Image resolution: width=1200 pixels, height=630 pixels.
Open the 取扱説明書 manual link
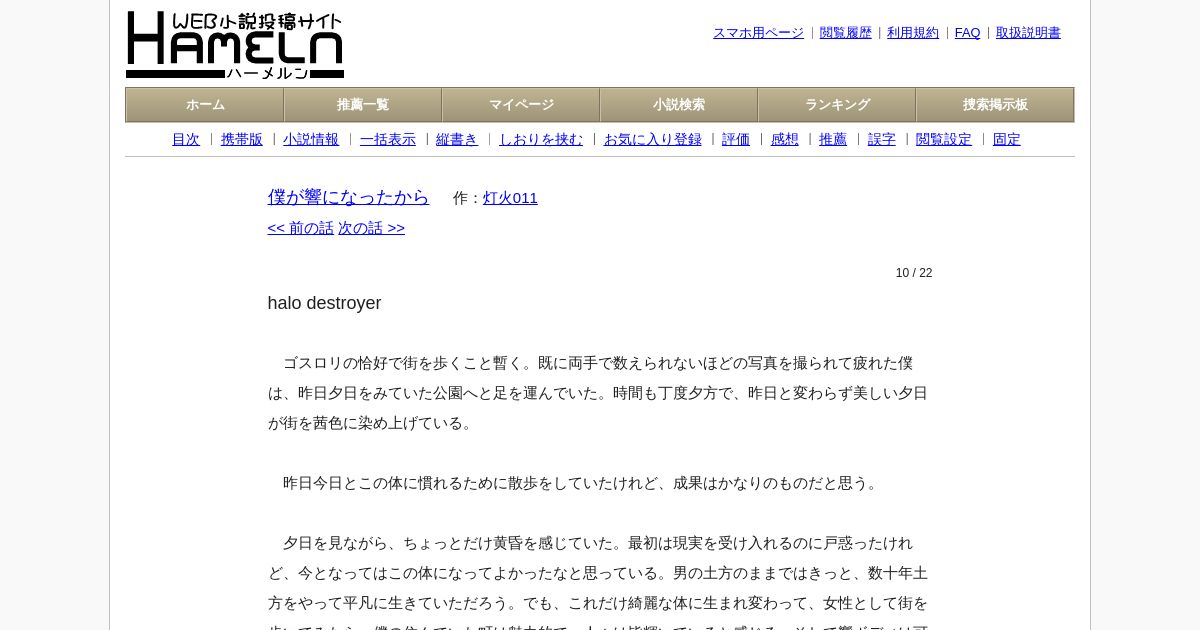coord(1028,33)
